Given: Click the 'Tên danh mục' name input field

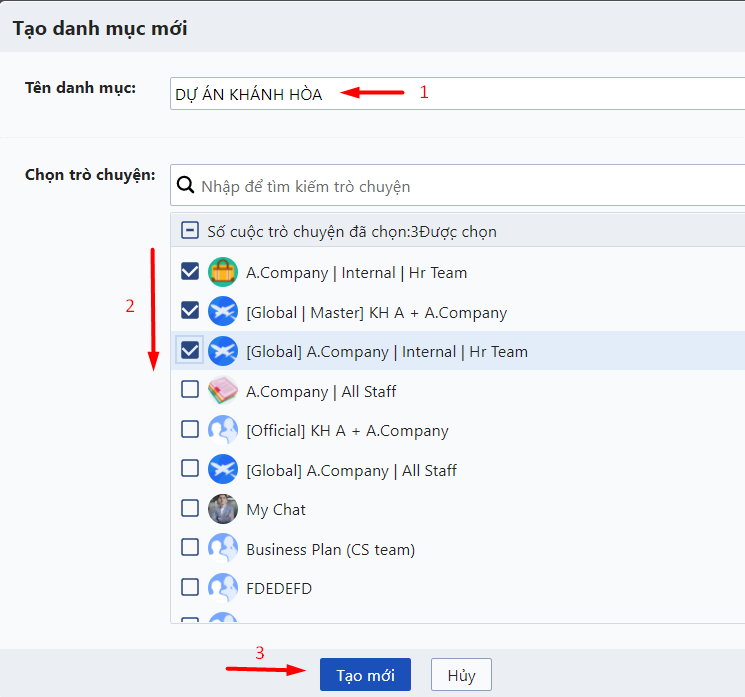Looking at the screenshot, I should (x=458, y=94).
